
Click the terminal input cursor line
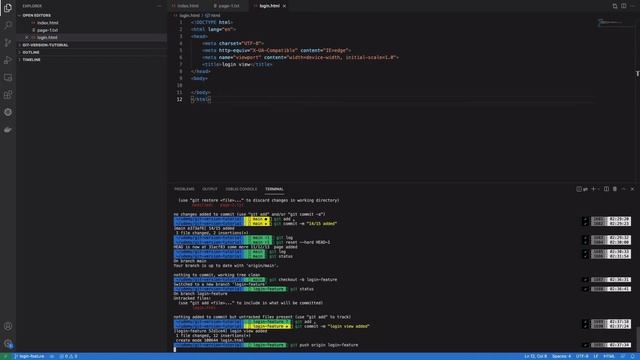pyautogui.click(x=175, y=349)
